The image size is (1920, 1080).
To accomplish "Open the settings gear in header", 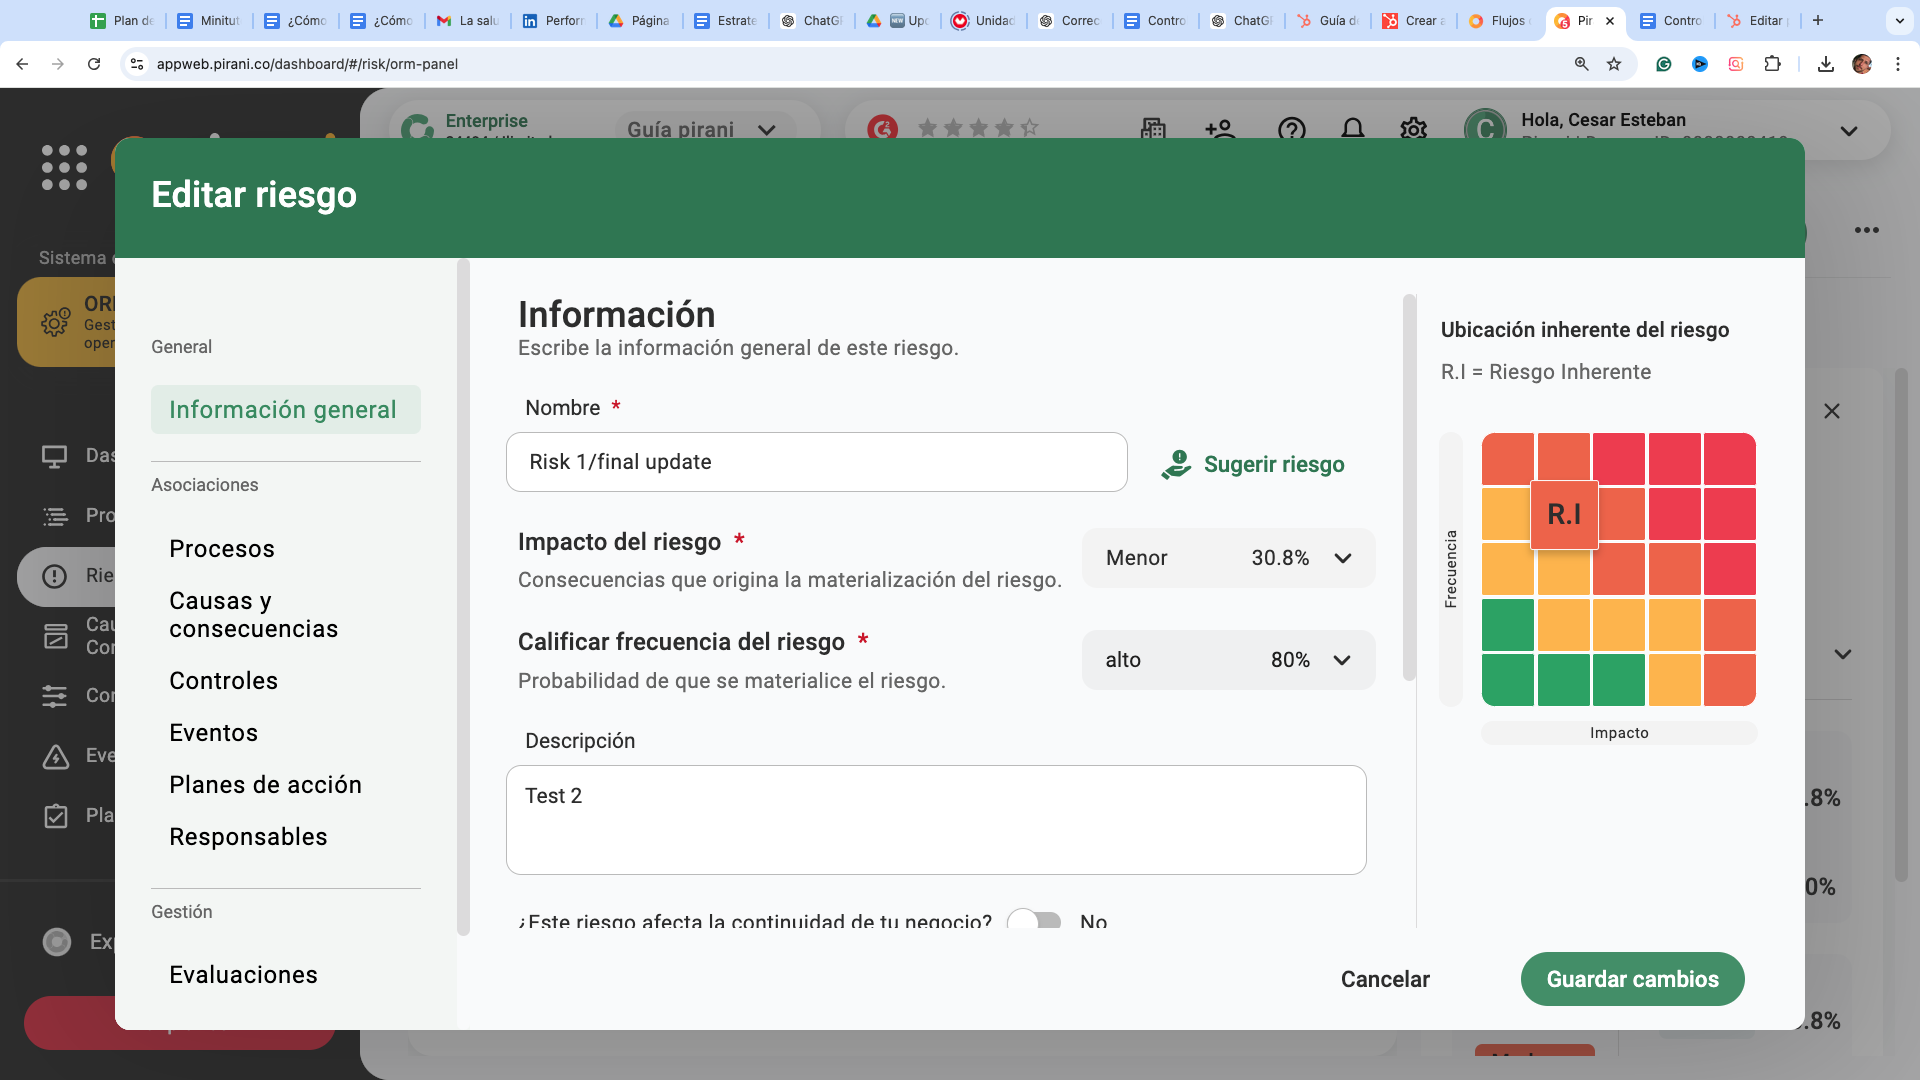I will click(x=1413, y=129).
